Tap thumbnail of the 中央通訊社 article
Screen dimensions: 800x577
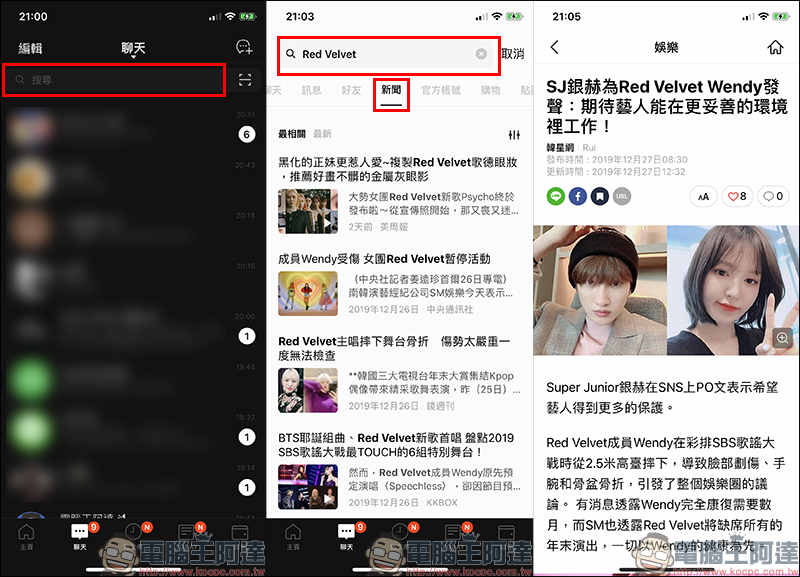pyautogui.click(x=308, y=293)
